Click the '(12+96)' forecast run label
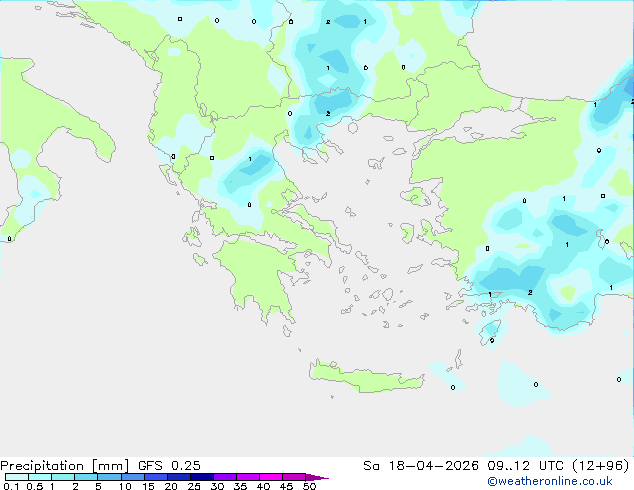Screen dimensions: 634x490 pos(600,466)
